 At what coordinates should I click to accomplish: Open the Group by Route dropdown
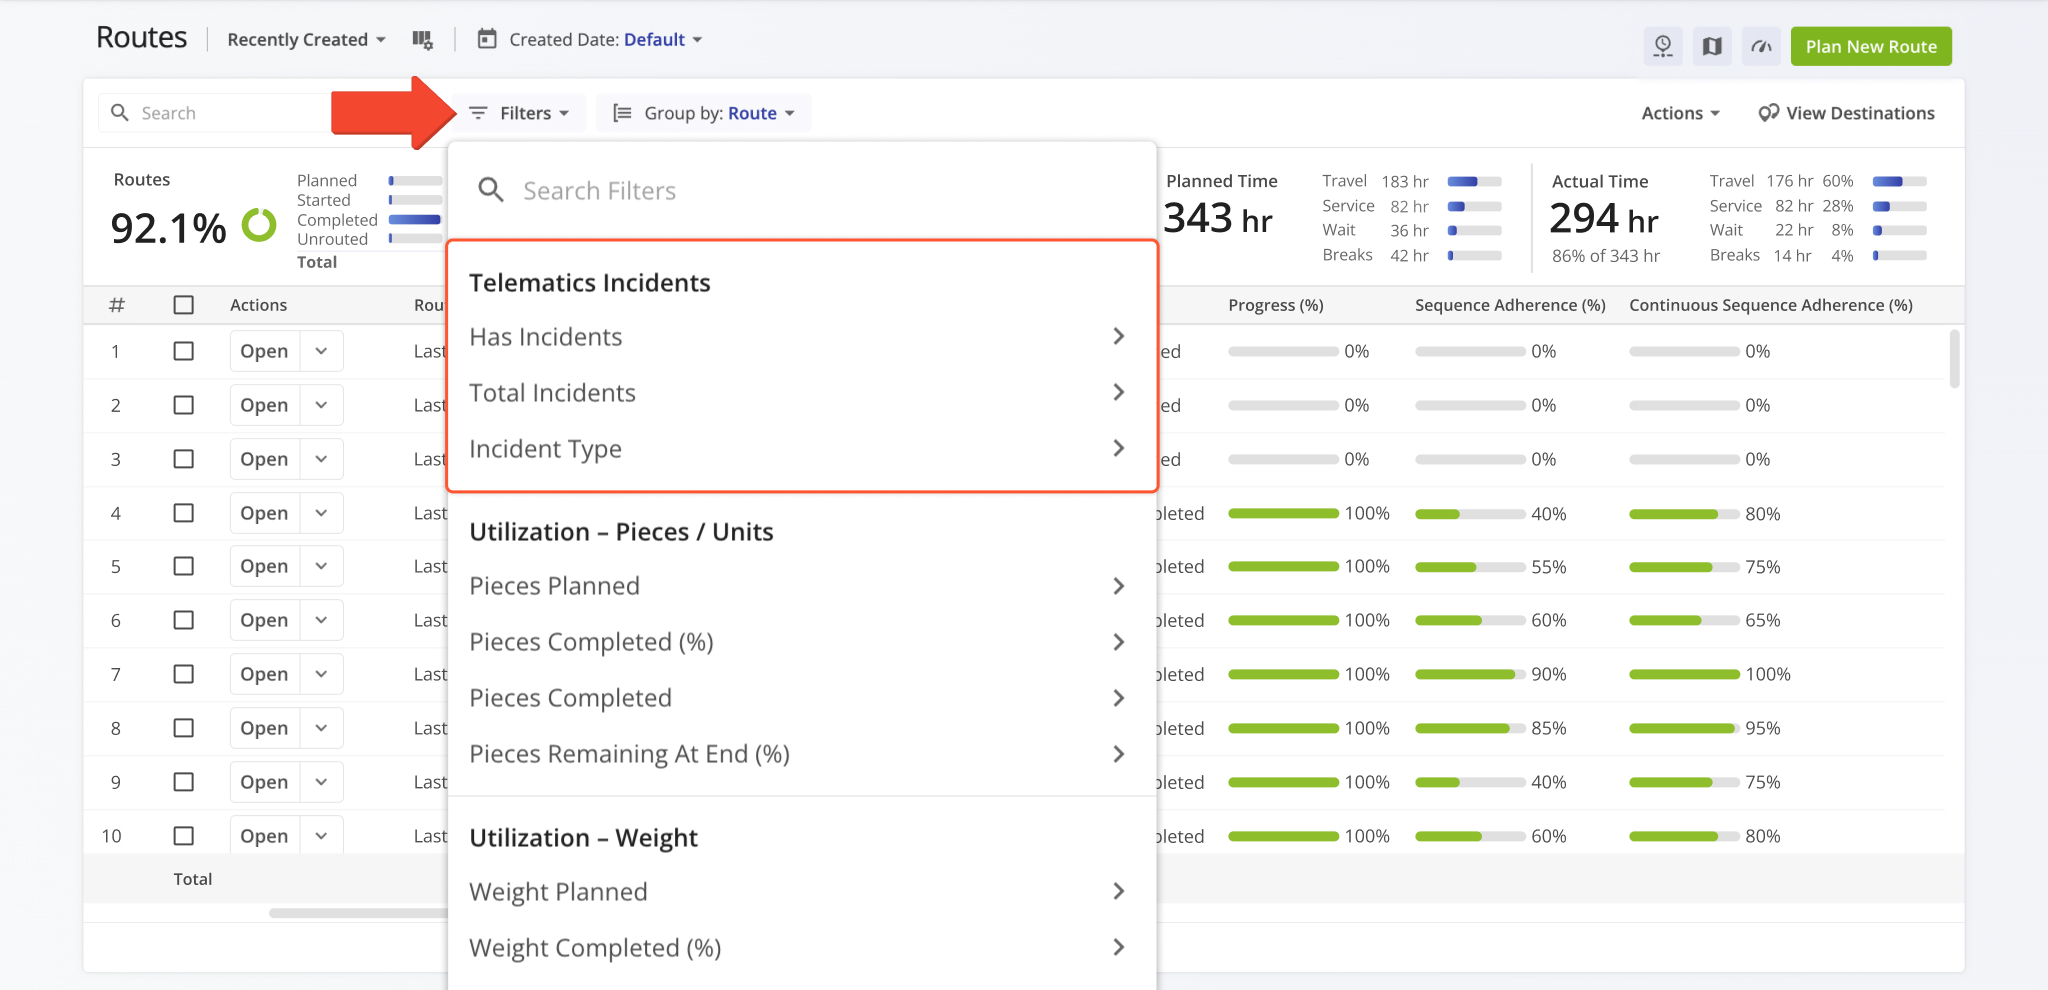704,113
